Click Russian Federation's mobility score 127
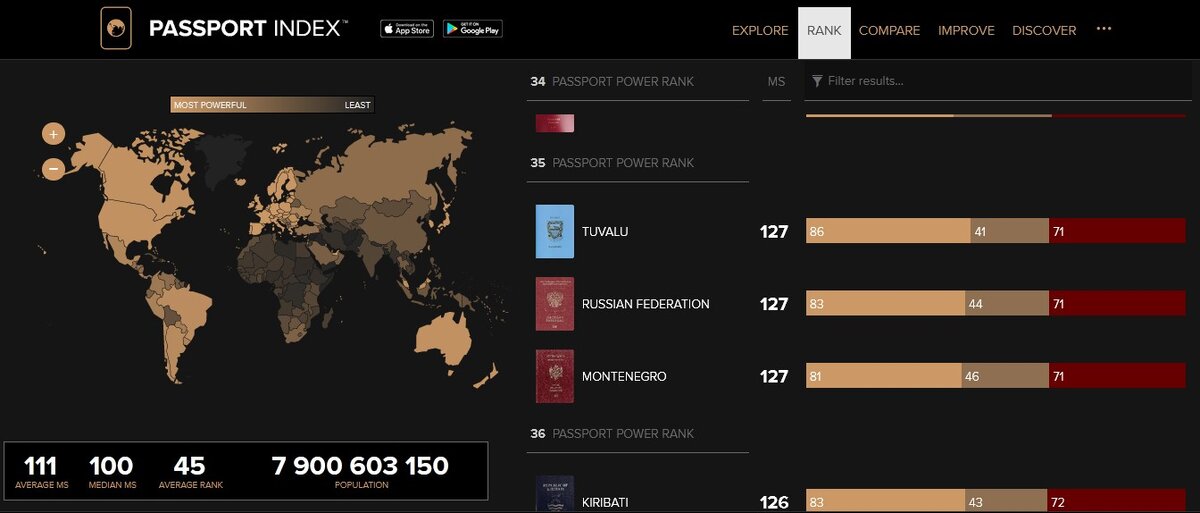Viewport: 1200px width, 513px height. click(774, 304)
